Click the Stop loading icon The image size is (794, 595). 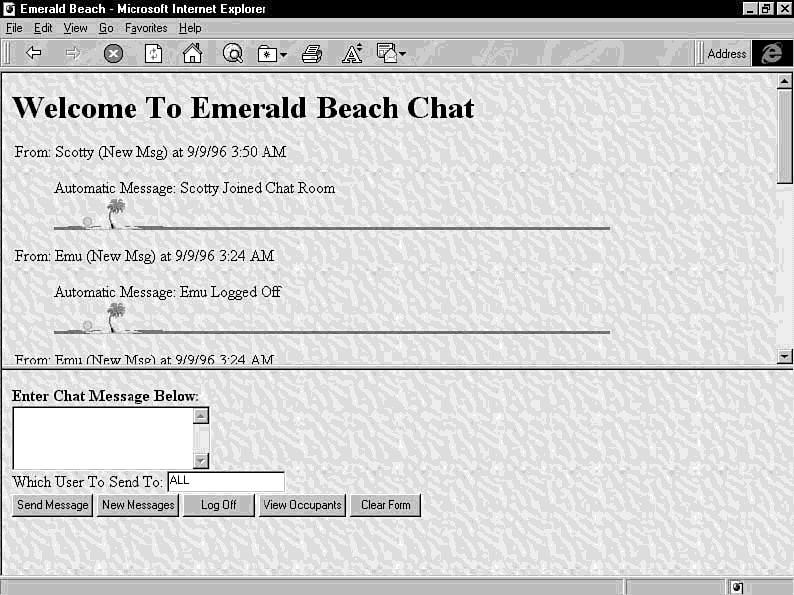(x=113, y=54)
